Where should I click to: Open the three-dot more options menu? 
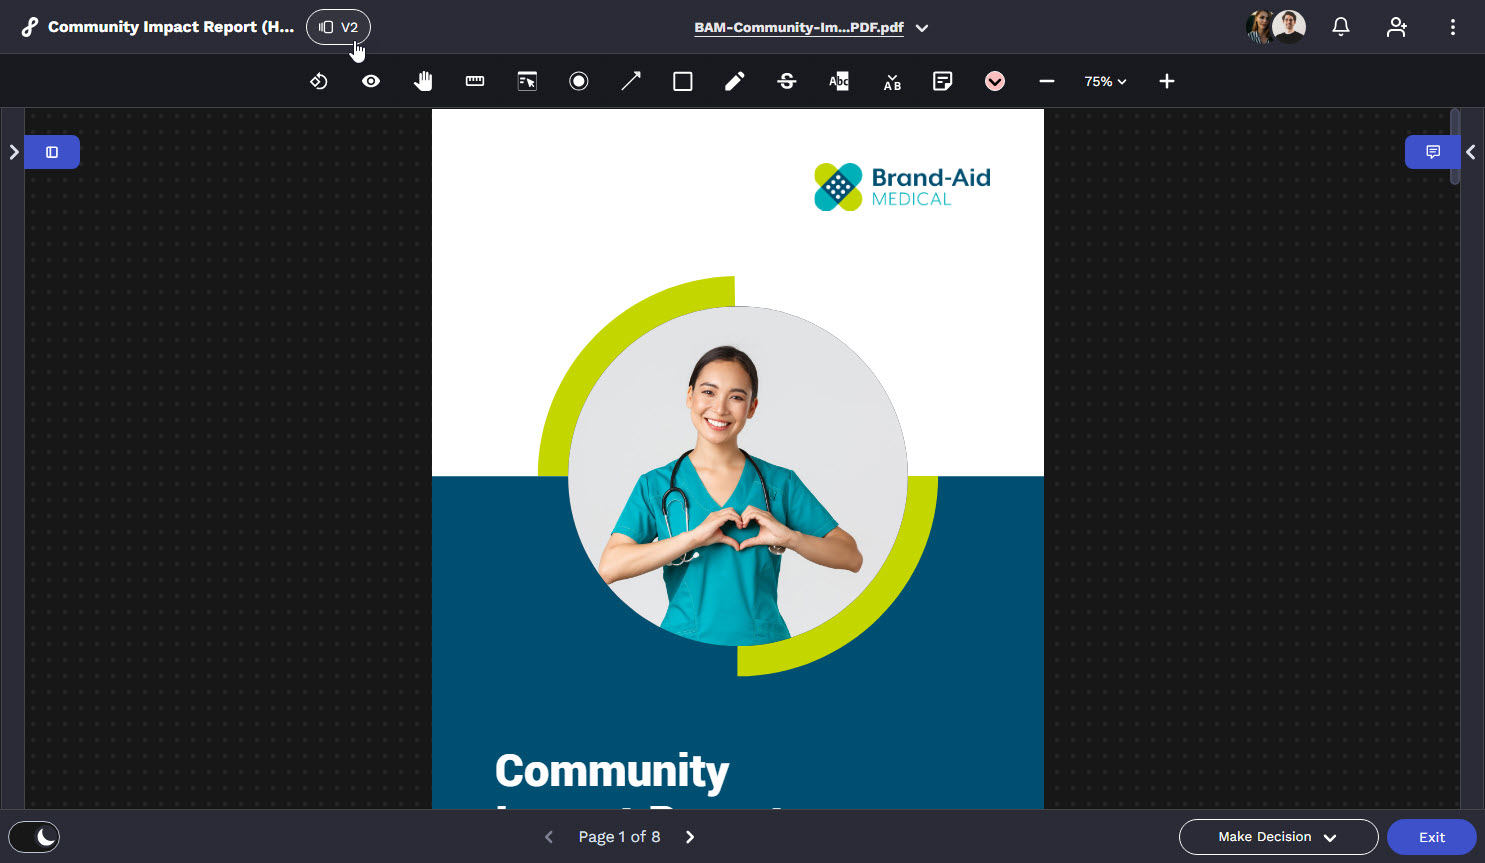click(1453, 27)
